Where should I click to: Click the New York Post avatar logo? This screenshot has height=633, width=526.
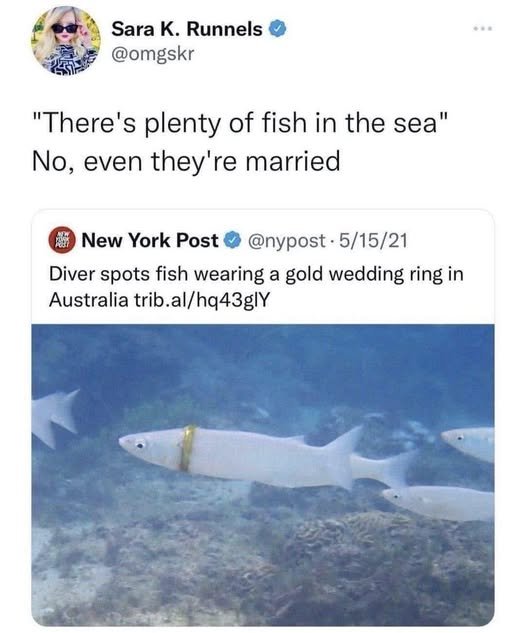pyautogui.click(x=62, y=240)
